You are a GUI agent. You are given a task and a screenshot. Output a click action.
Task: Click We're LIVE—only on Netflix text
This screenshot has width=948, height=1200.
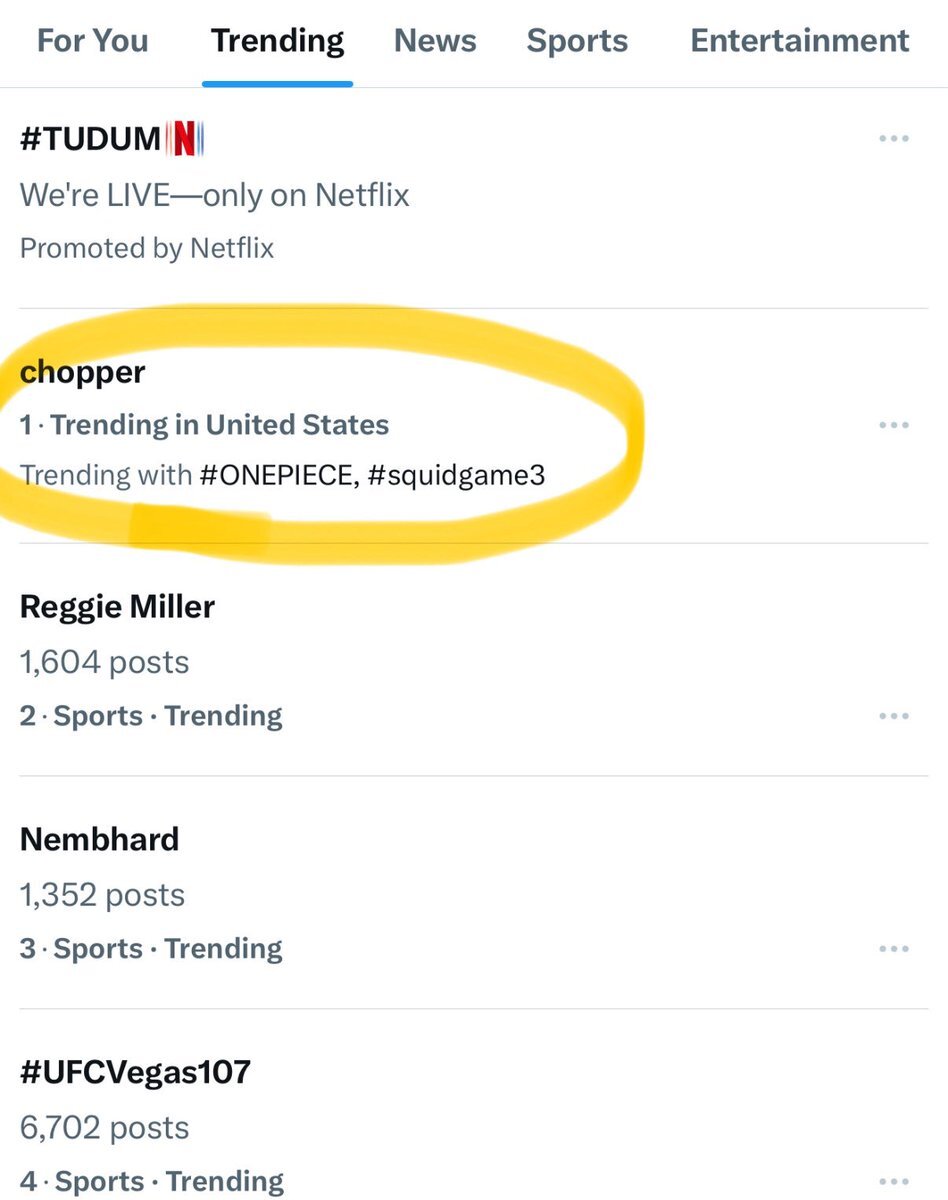pyautogui.click(x=215, y=194)
